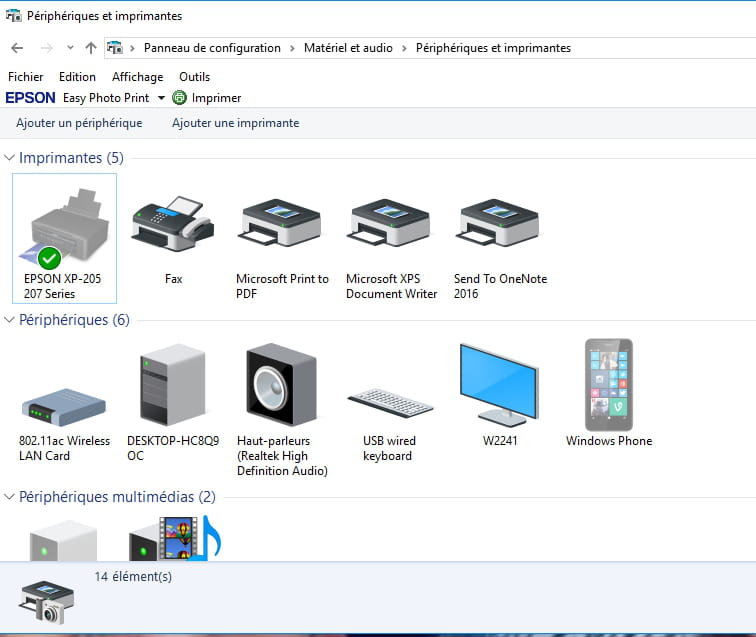Open the Fichier menu

pos(26,77)
